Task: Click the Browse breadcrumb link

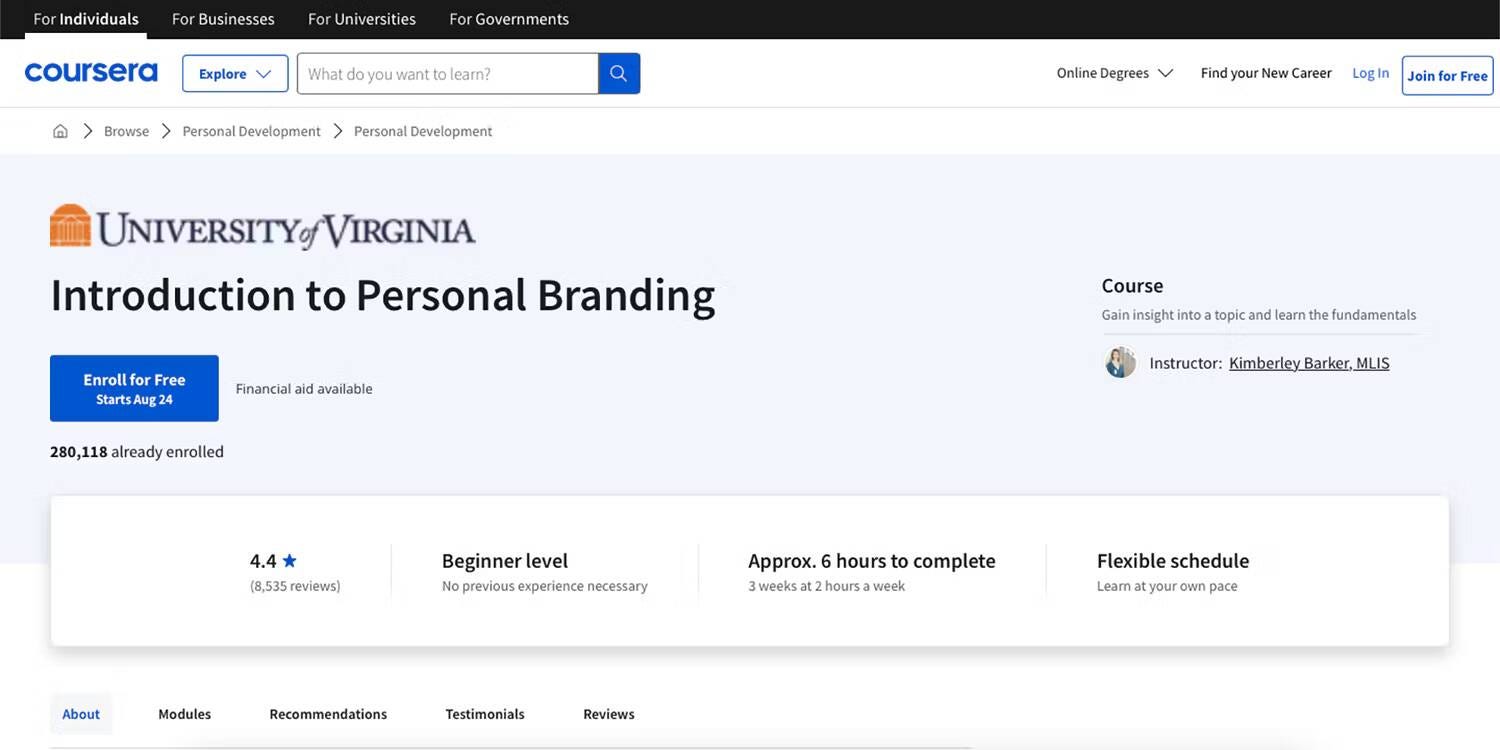Action: (x=126, y=131)
